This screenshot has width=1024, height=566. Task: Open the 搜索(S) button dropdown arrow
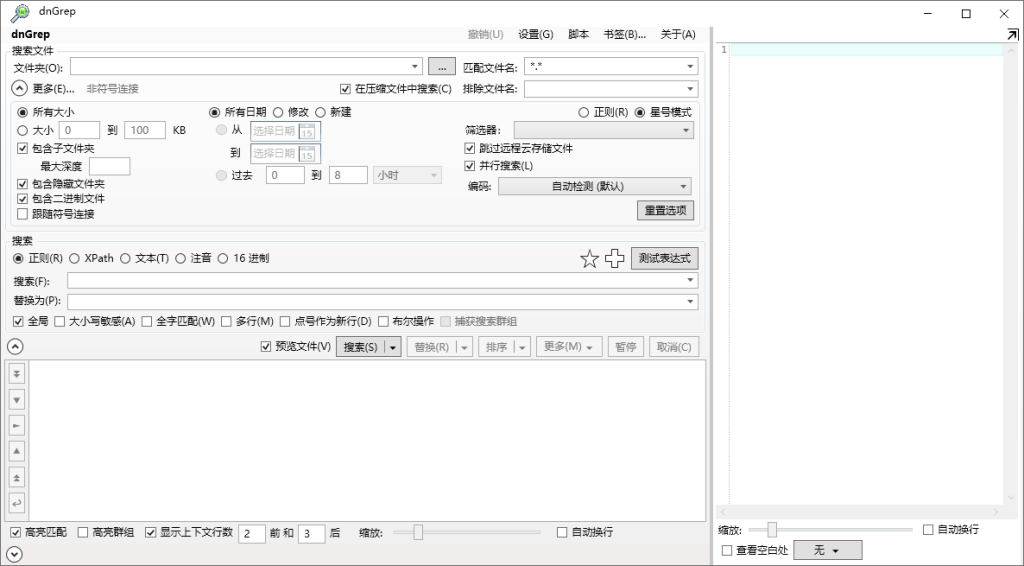[392, 347]
